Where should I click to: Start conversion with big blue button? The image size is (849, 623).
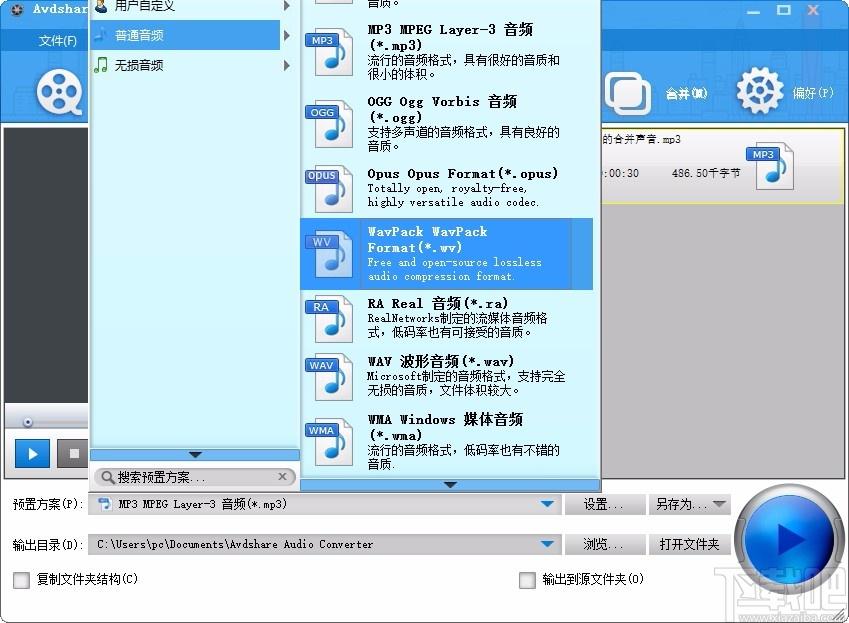(788, 540)
